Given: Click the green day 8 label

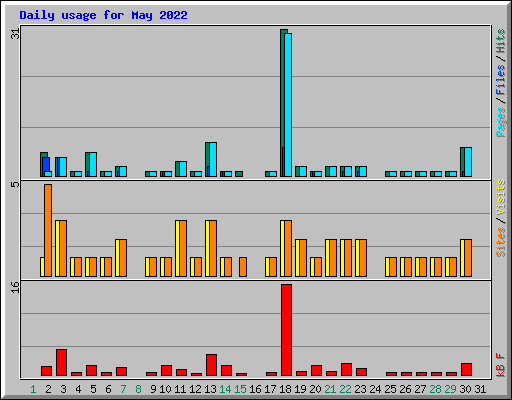Looking at the screenshot, I should pyautogui.click(x=138, y=389).
